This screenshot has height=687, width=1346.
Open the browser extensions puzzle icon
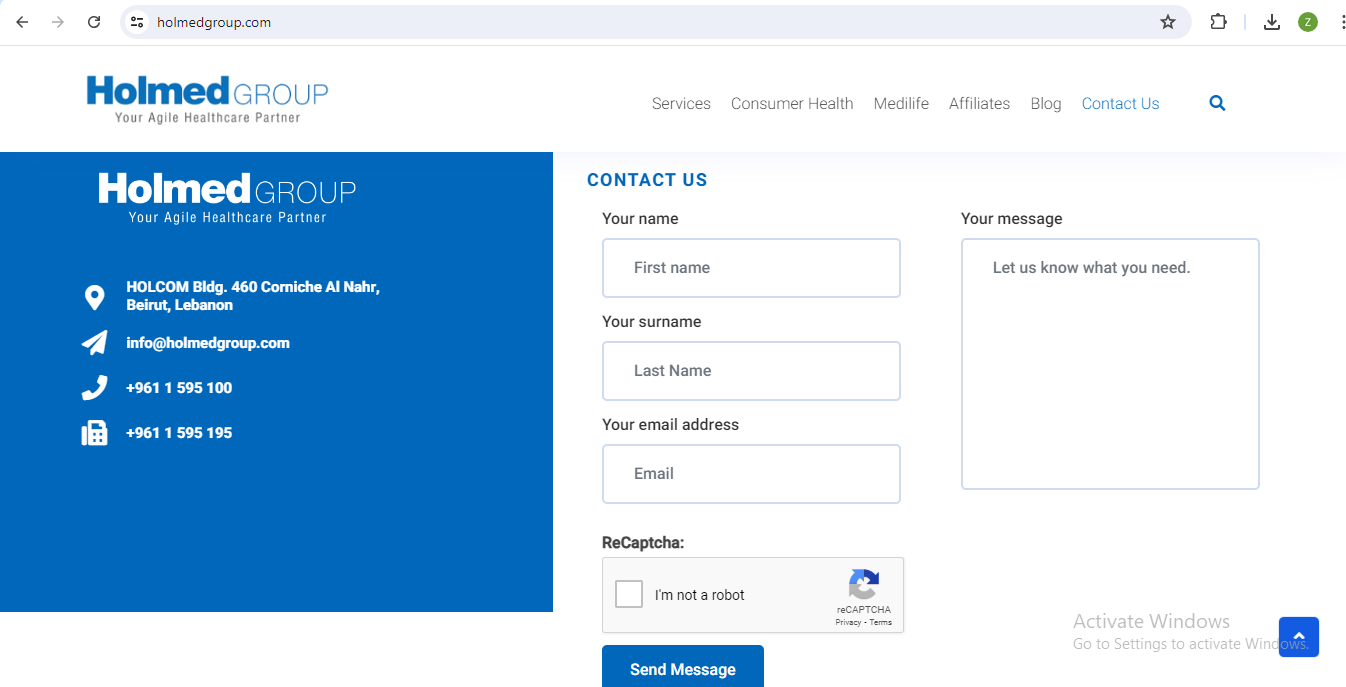1218,22
